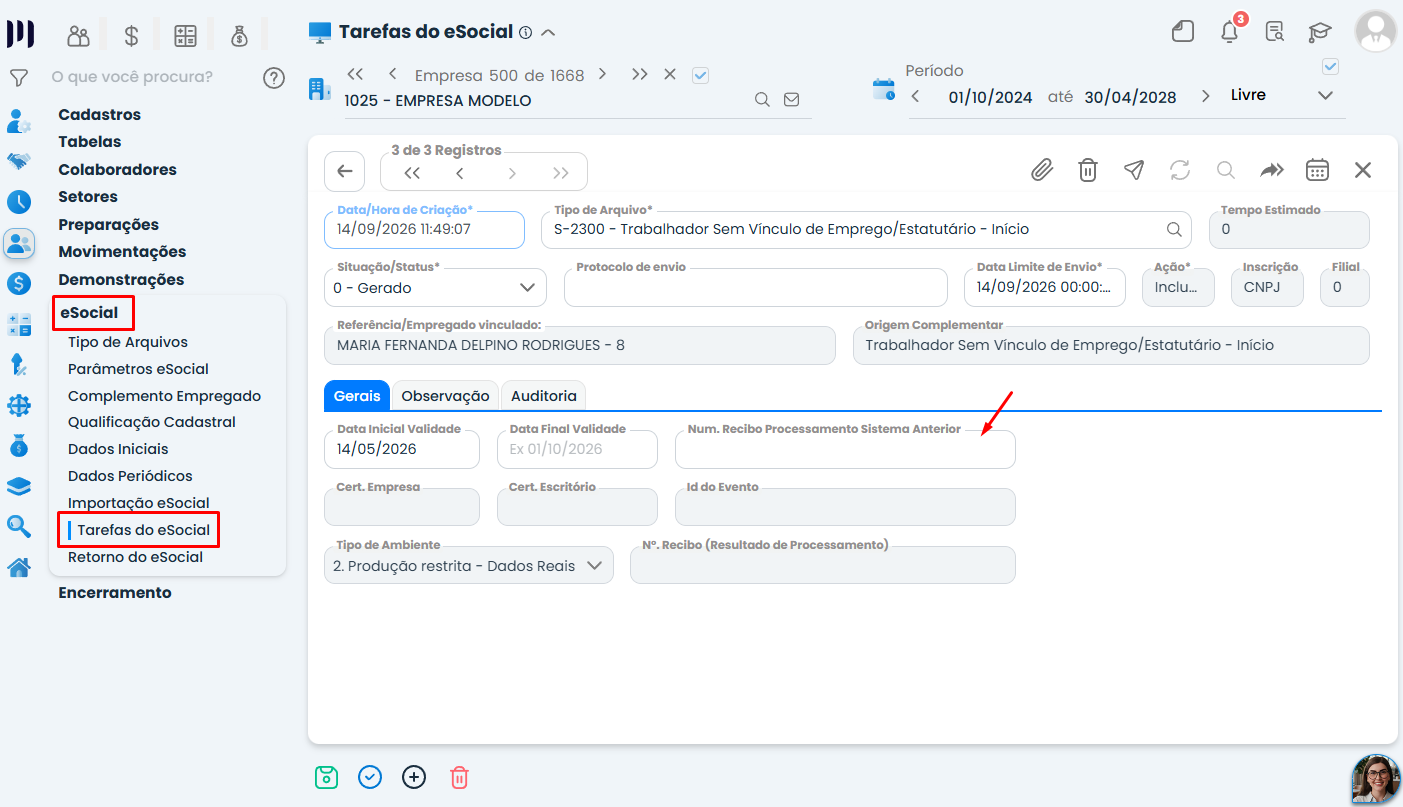Click the Data Inicial Validade field

(402, 449)
